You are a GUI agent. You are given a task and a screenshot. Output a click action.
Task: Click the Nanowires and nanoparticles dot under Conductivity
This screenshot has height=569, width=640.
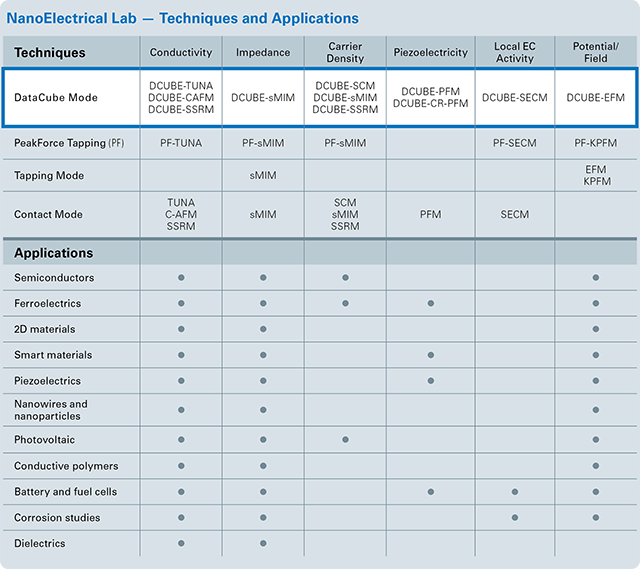[181, 410]
